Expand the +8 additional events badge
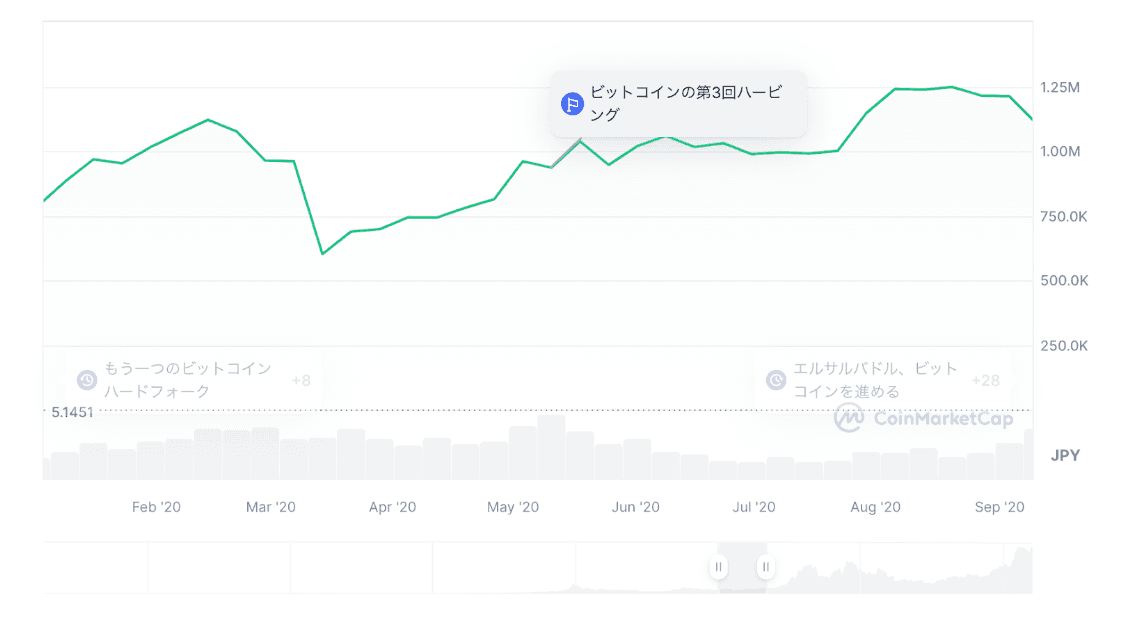This screenshot has height=626, width=1140. pos(301,380)
